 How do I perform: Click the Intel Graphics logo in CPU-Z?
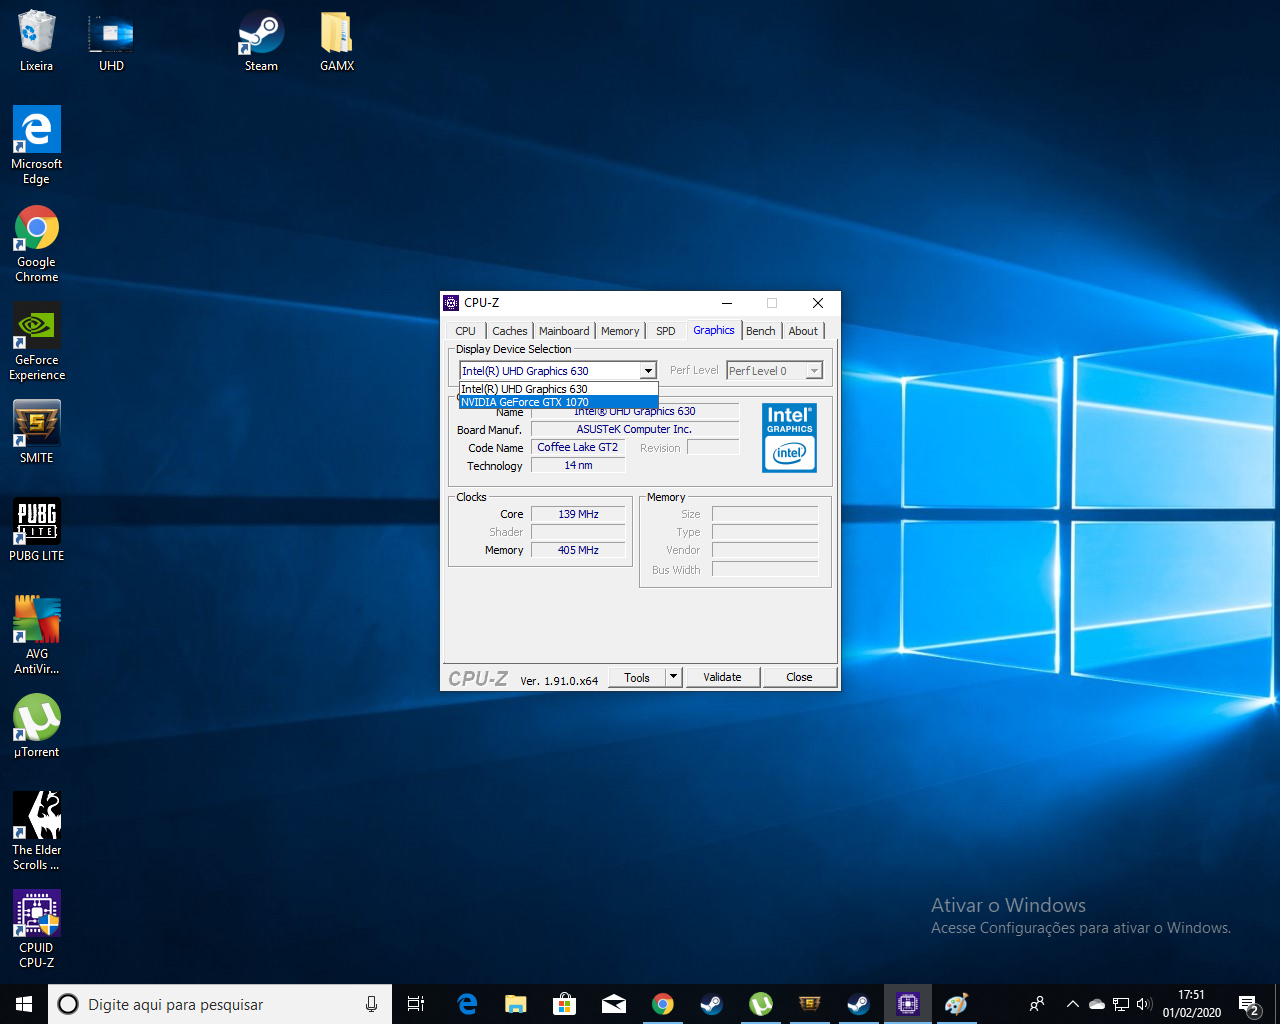(x=789, y=437)
